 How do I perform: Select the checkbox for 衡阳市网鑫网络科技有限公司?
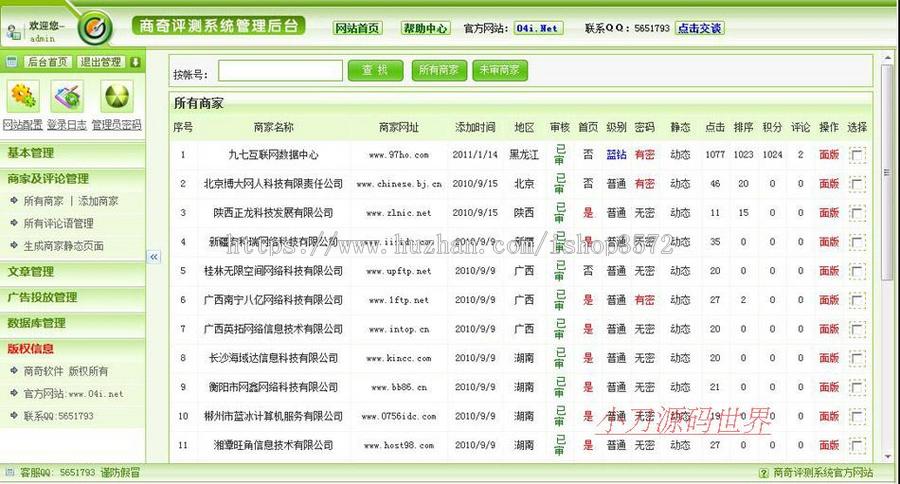coord(856,387)
